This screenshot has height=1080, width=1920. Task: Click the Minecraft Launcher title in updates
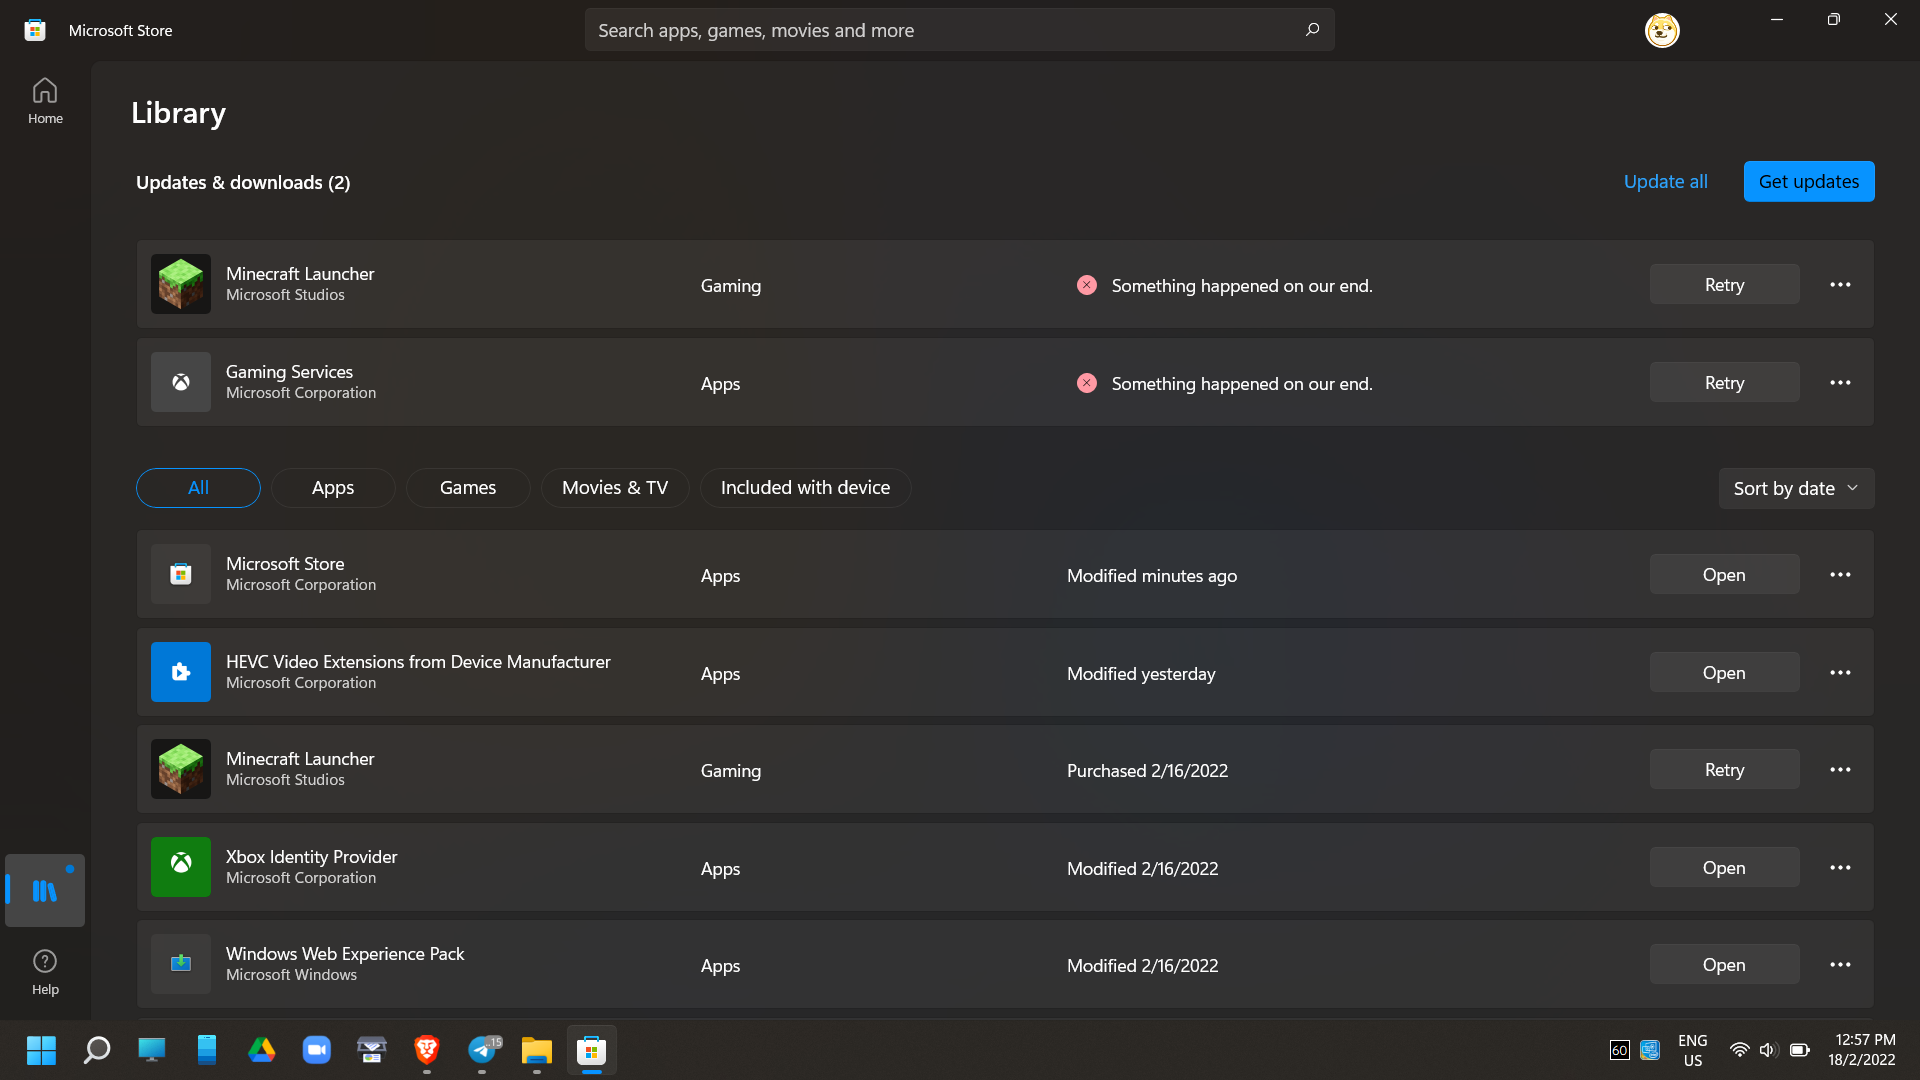(x=300, y=273)
